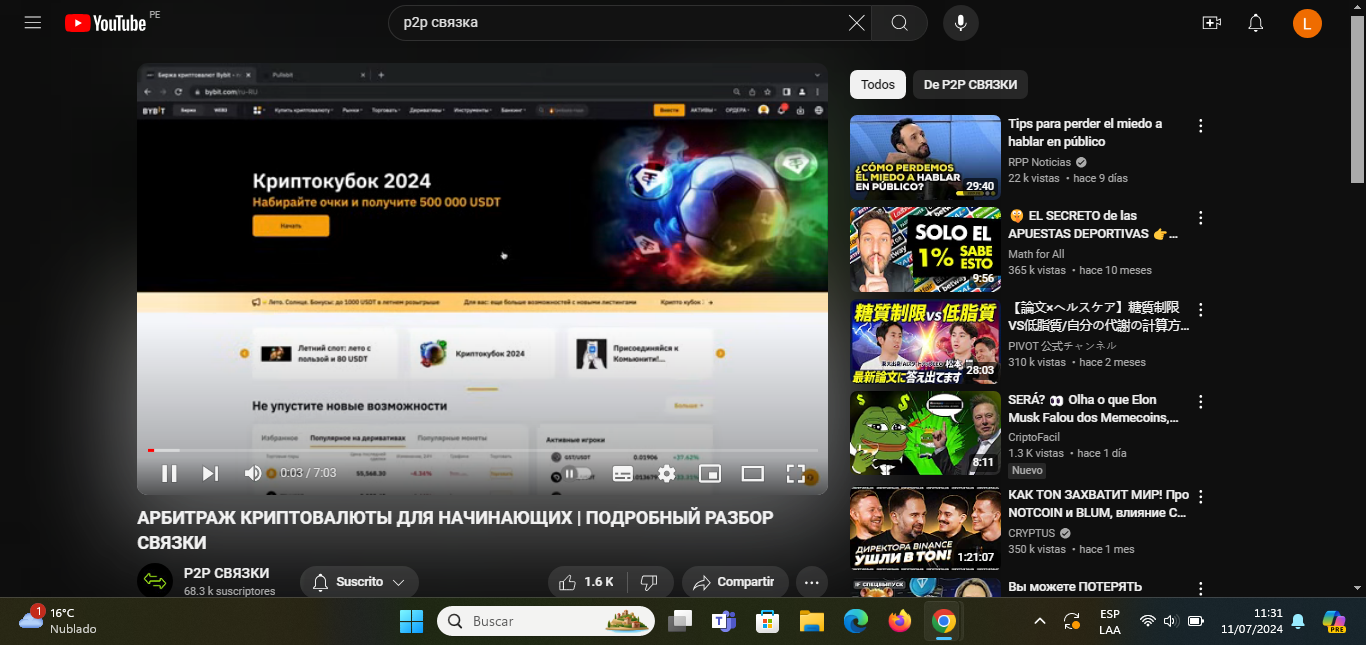The height and width of the screenshot is (645, 1366).
Task: Expand the Suscrito notification dropdown
Action: [x=359, y=582]
